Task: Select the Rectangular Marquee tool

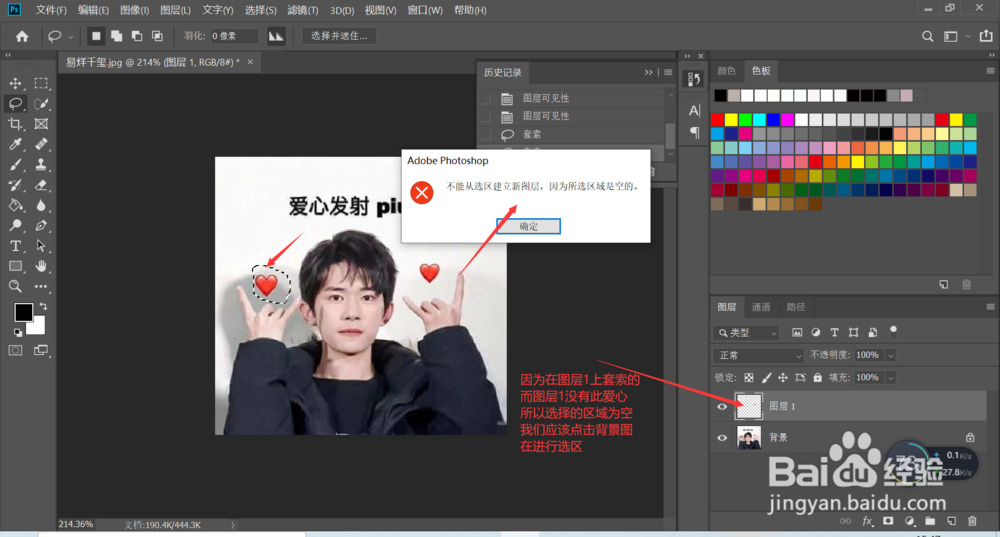Action: click(x=41, y=83)
